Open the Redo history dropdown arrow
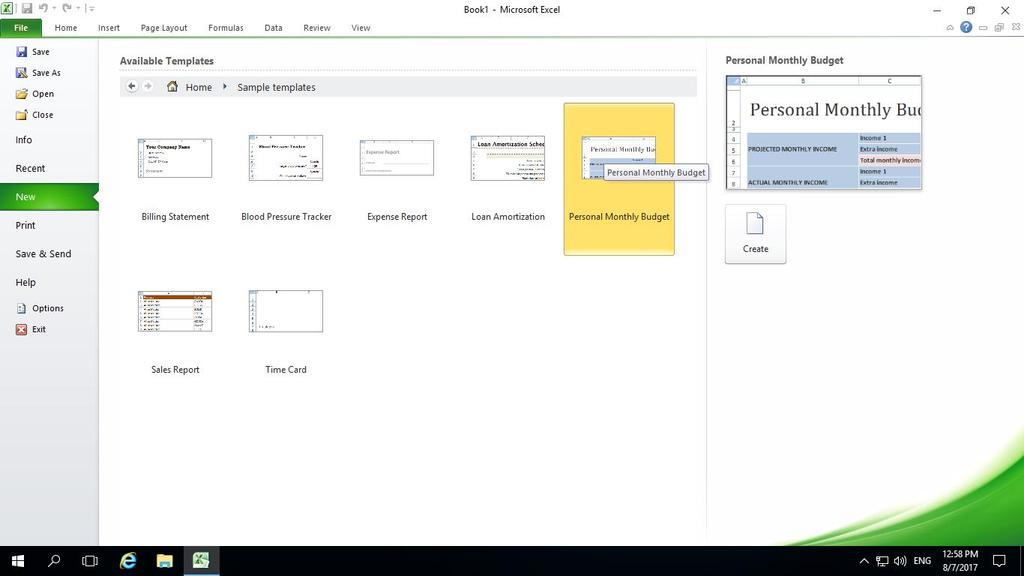Viewport: 1024px width, 576px height. (78, 8)
